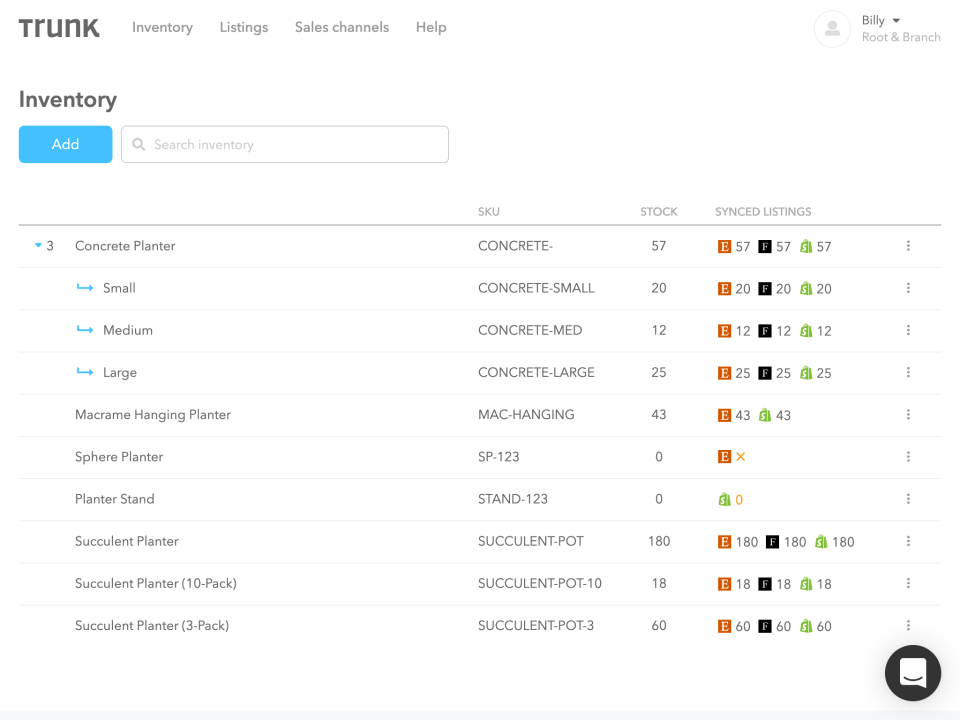Open the Sales channels page
This screenshot has width=960, height=720.
(x=342, y=27)
